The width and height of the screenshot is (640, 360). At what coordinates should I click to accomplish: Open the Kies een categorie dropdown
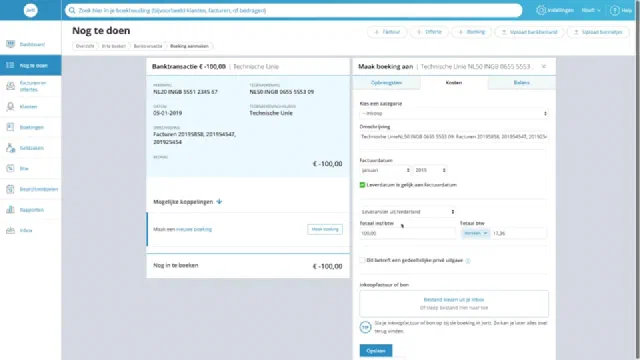pos(454,113)
